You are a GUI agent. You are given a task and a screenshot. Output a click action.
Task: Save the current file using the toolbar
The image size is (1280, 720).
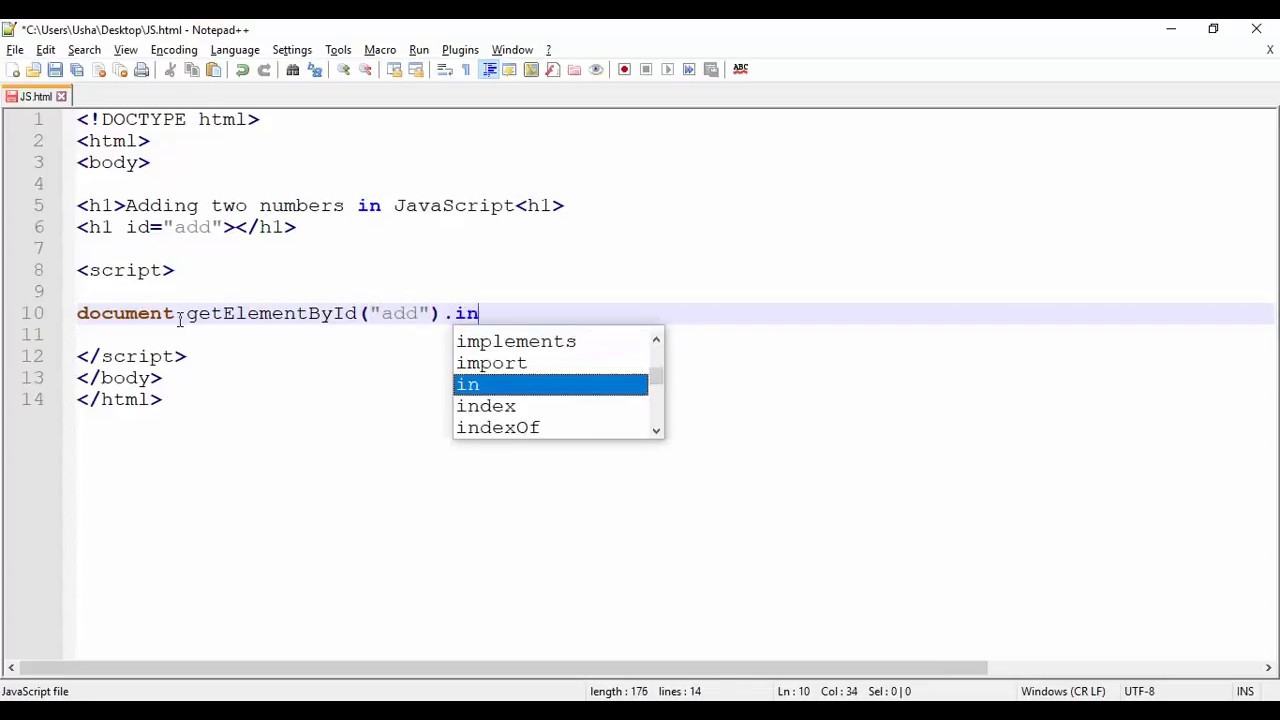tap(55, 70)
